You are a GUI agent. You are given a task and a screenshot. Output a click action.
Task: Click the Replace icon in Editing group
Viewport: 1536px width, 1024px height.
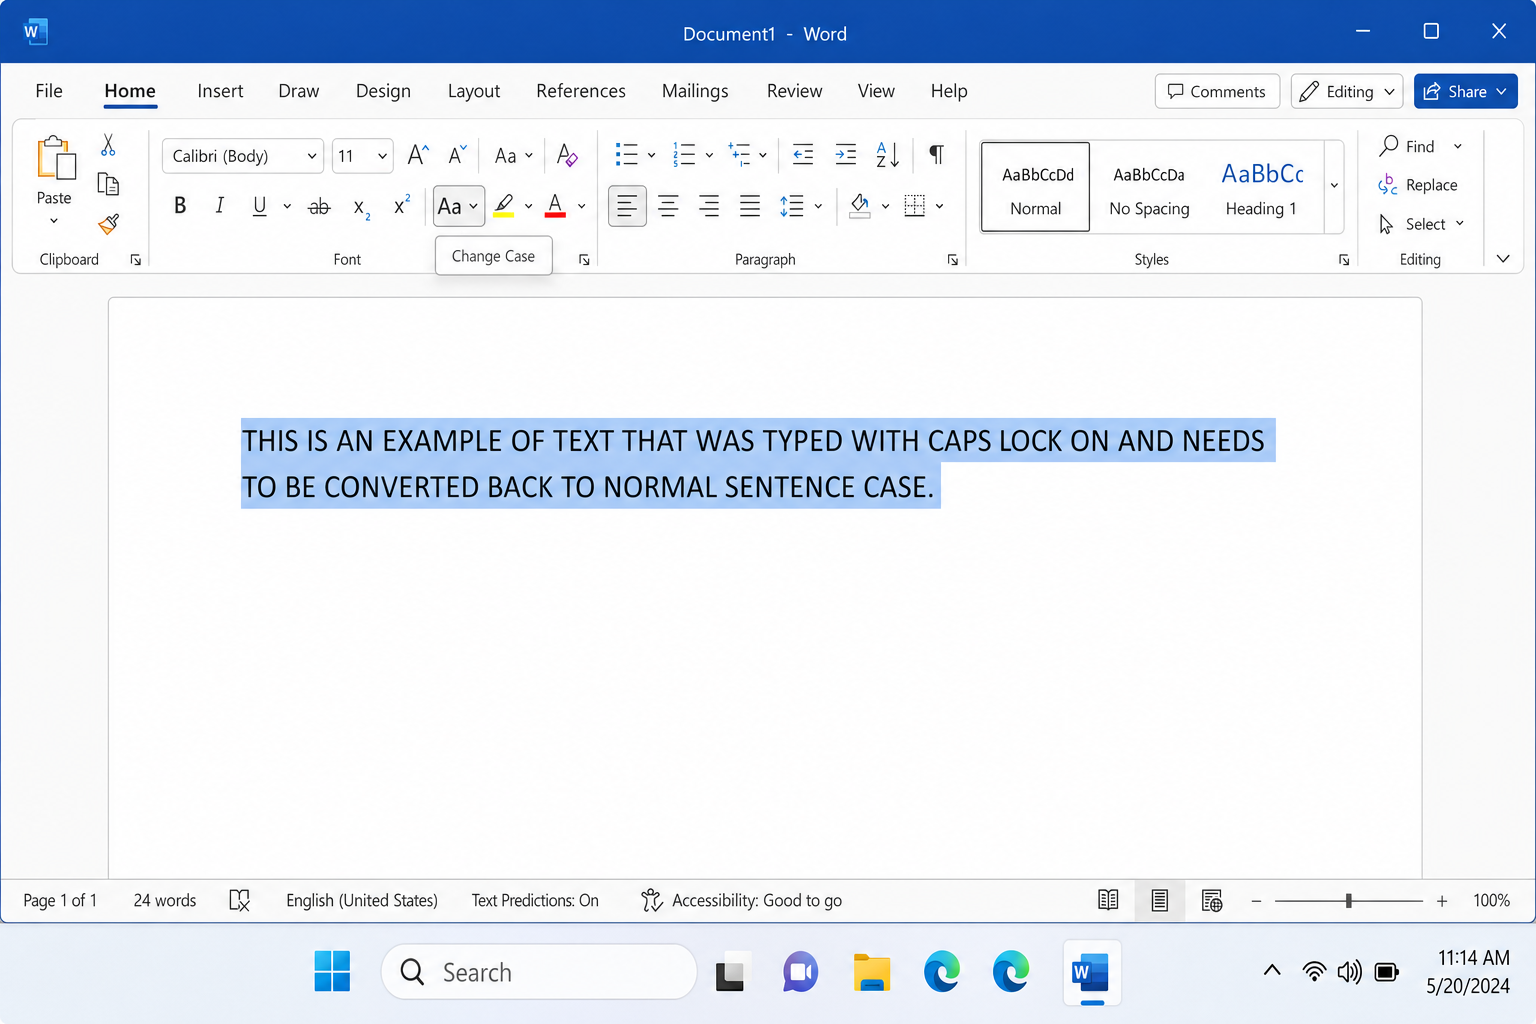tap(1388, 185)
